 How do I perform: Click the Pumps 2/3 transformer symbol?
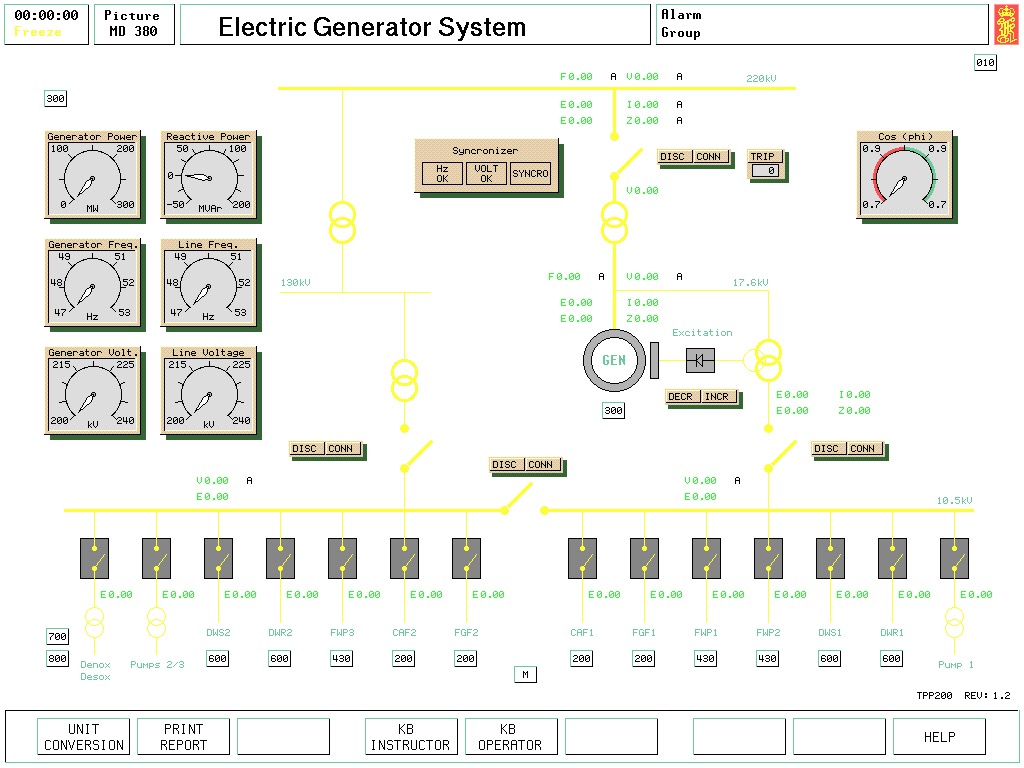click(x=157, y=622)
